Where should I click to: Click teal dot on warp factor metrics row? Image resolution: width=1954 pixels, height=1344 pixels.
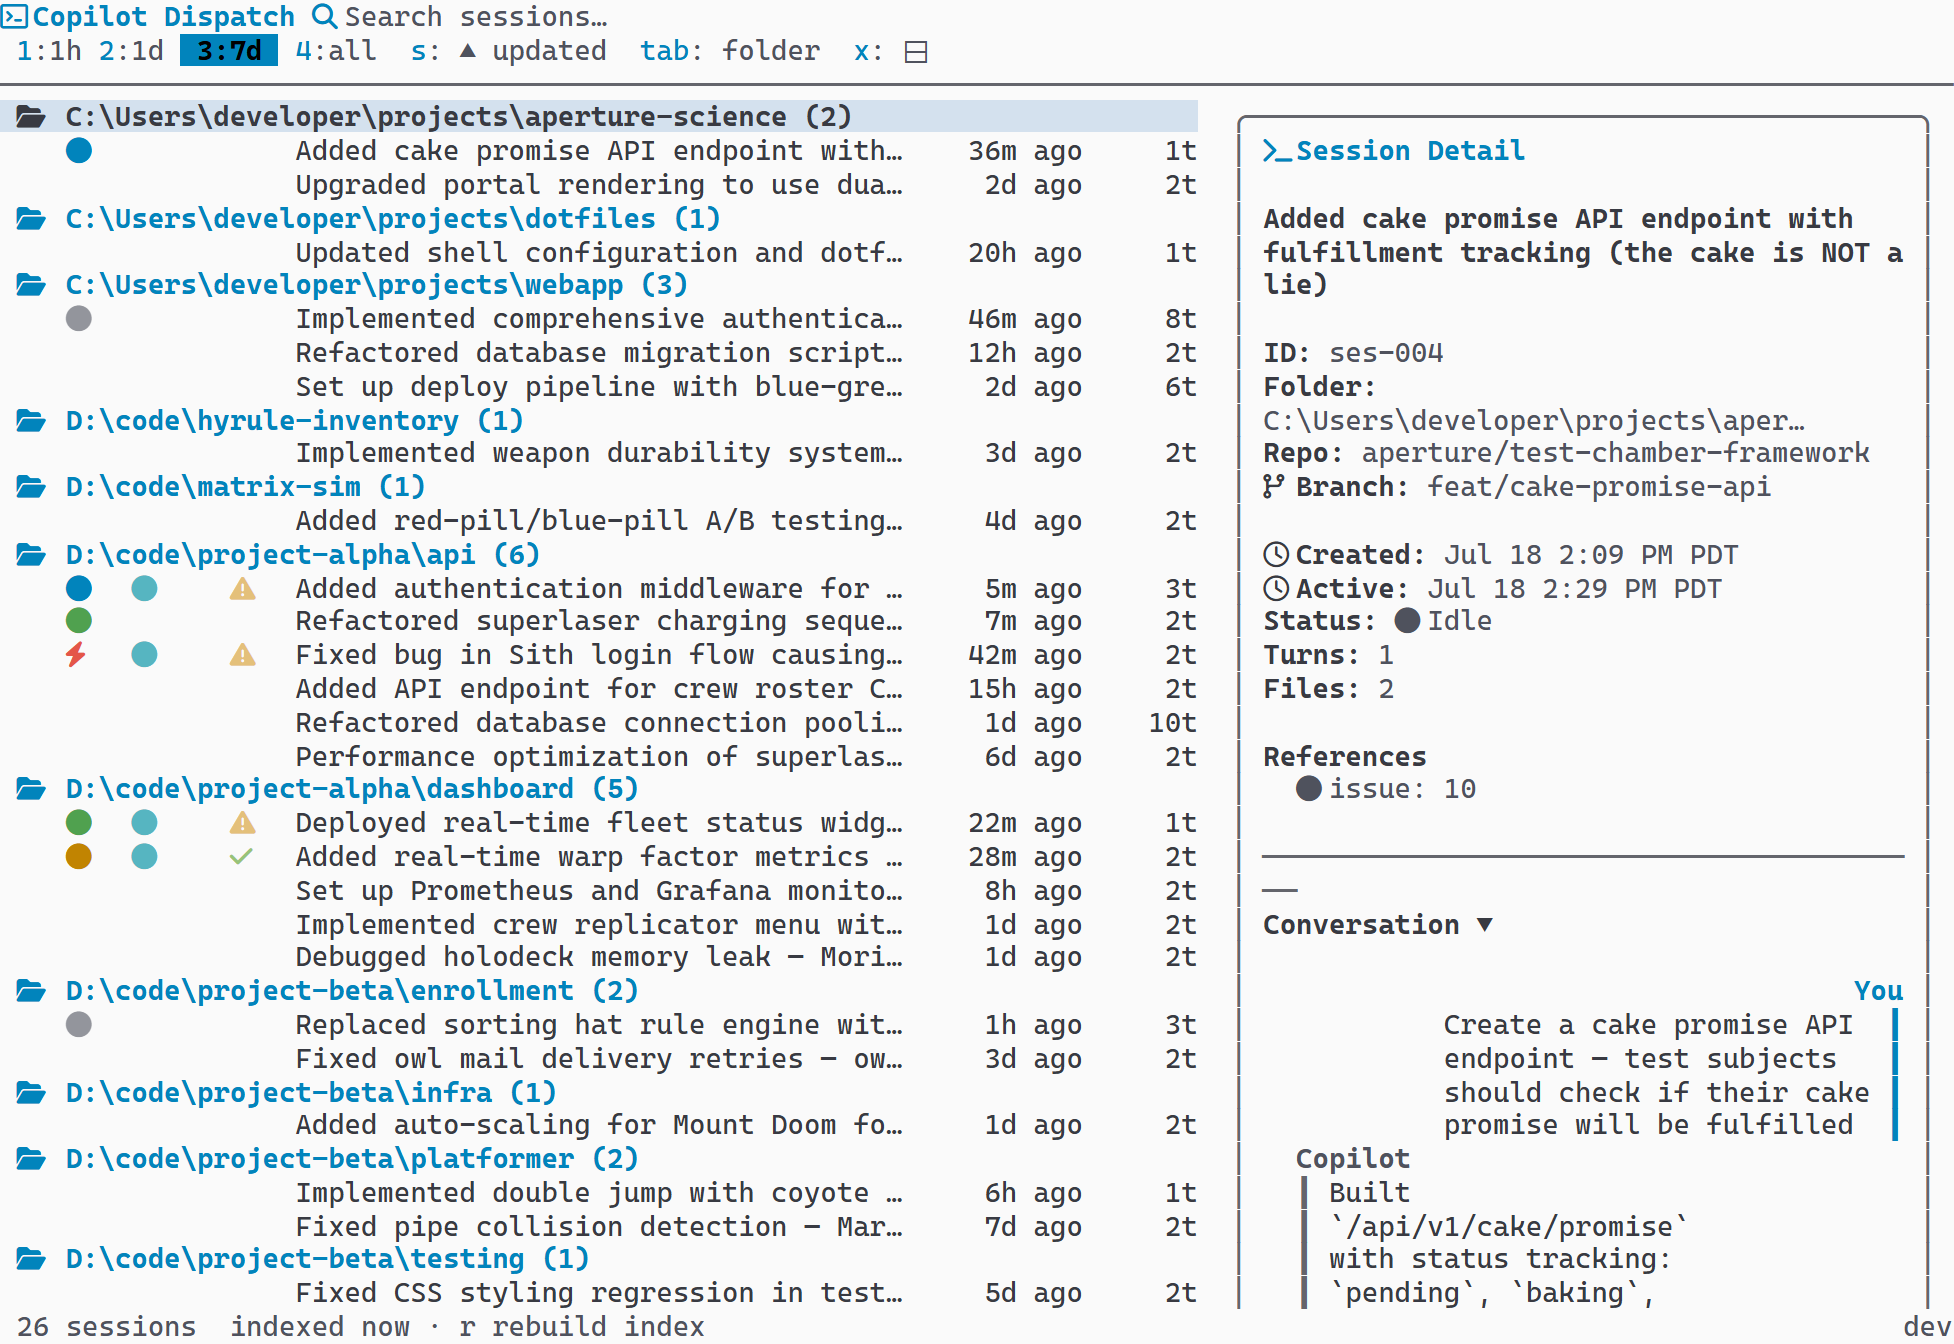[x=144, y=856]
